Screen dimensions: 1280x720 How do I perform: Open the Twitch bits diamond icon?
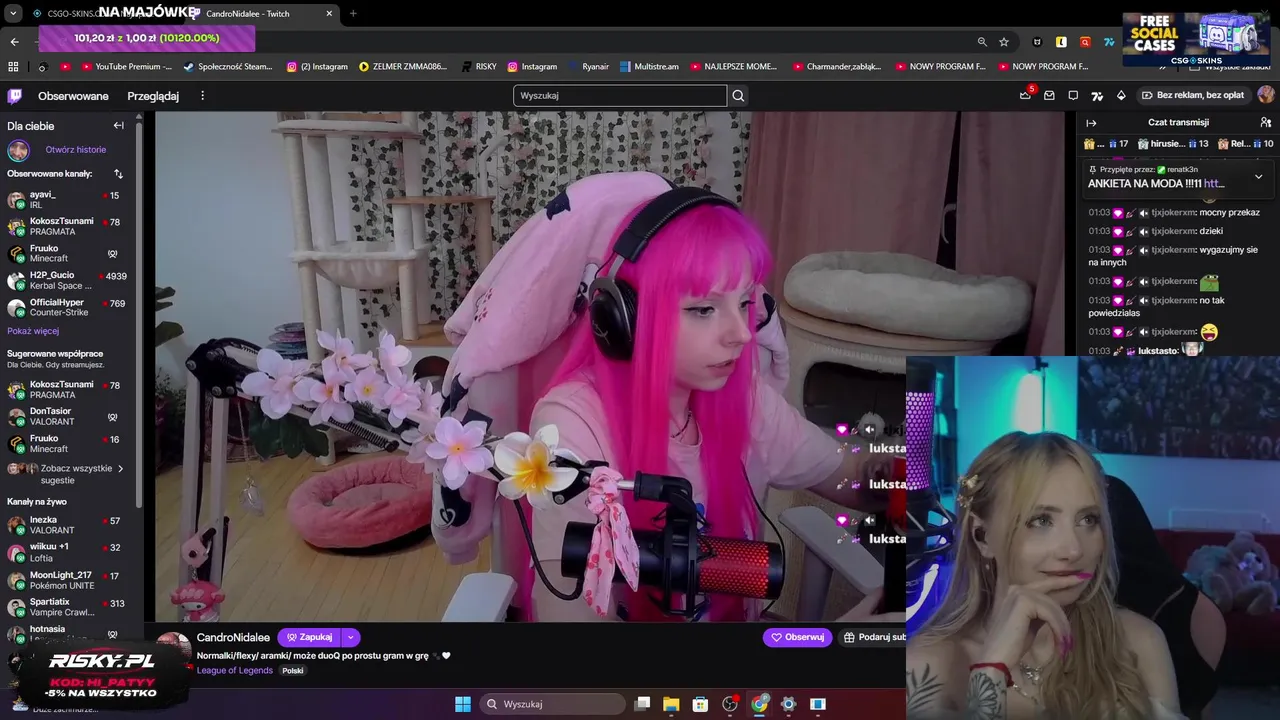(x=1121, y=96)
